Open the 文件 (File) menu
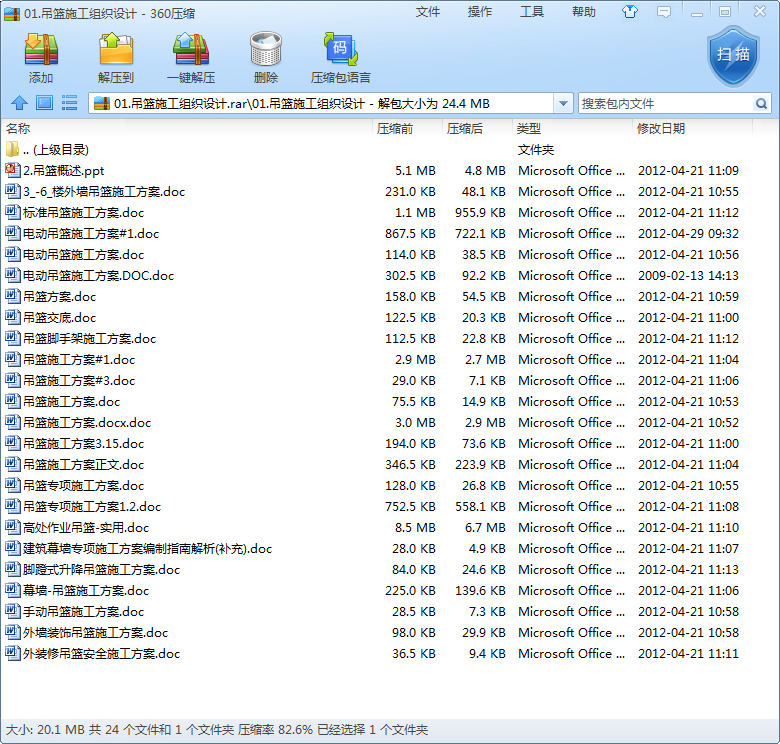This screenshot has height=744, width=780. [428, 12]
